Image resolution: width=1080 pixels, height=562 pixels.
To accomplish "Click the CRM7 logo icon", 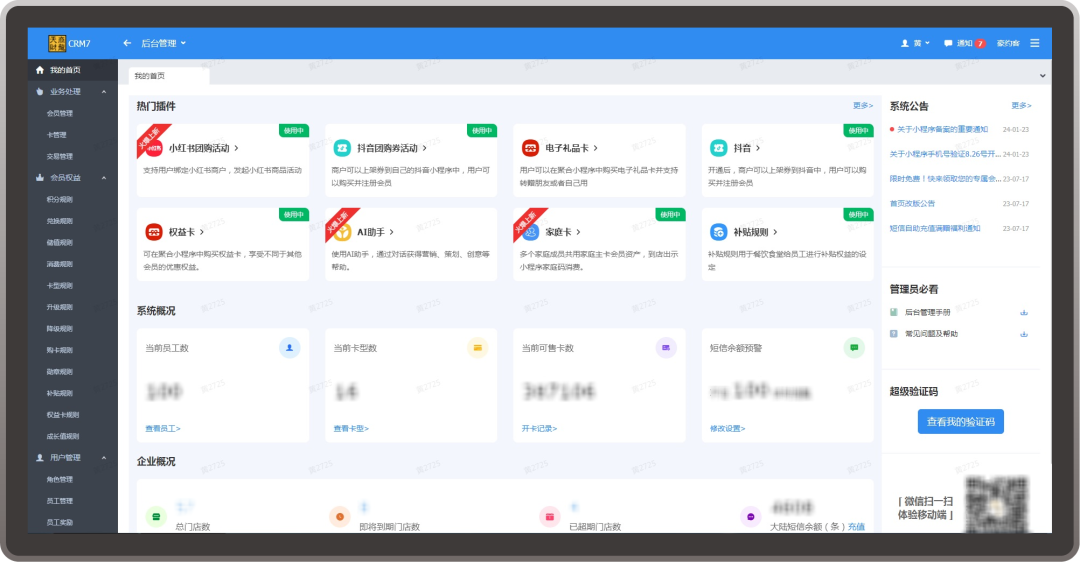I will (56, 43).
